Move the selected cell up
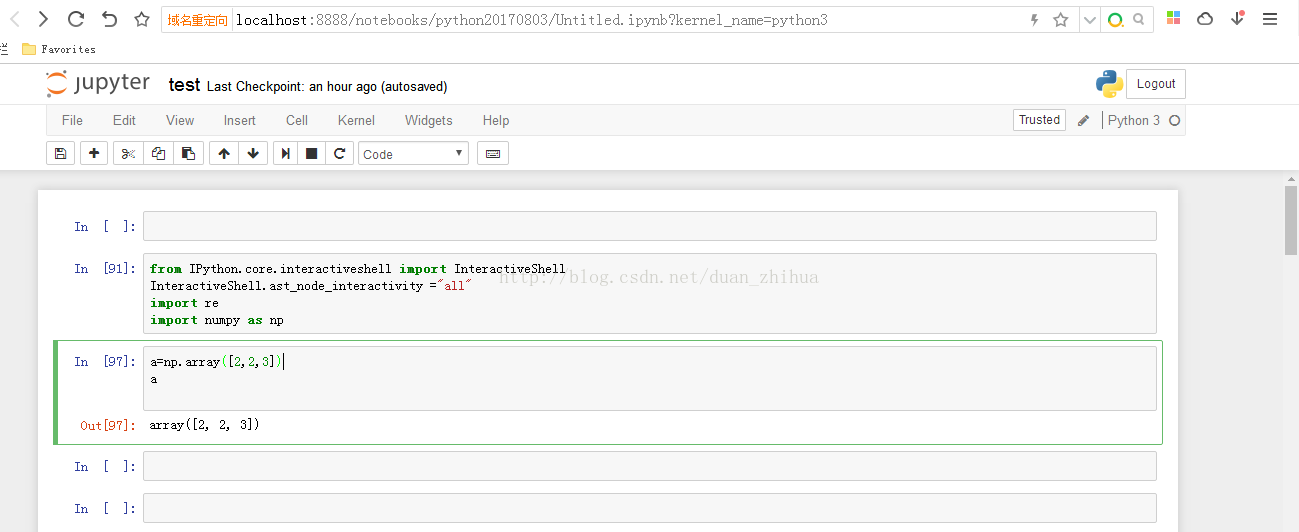1299x532 pixels. tap(224, 153)
